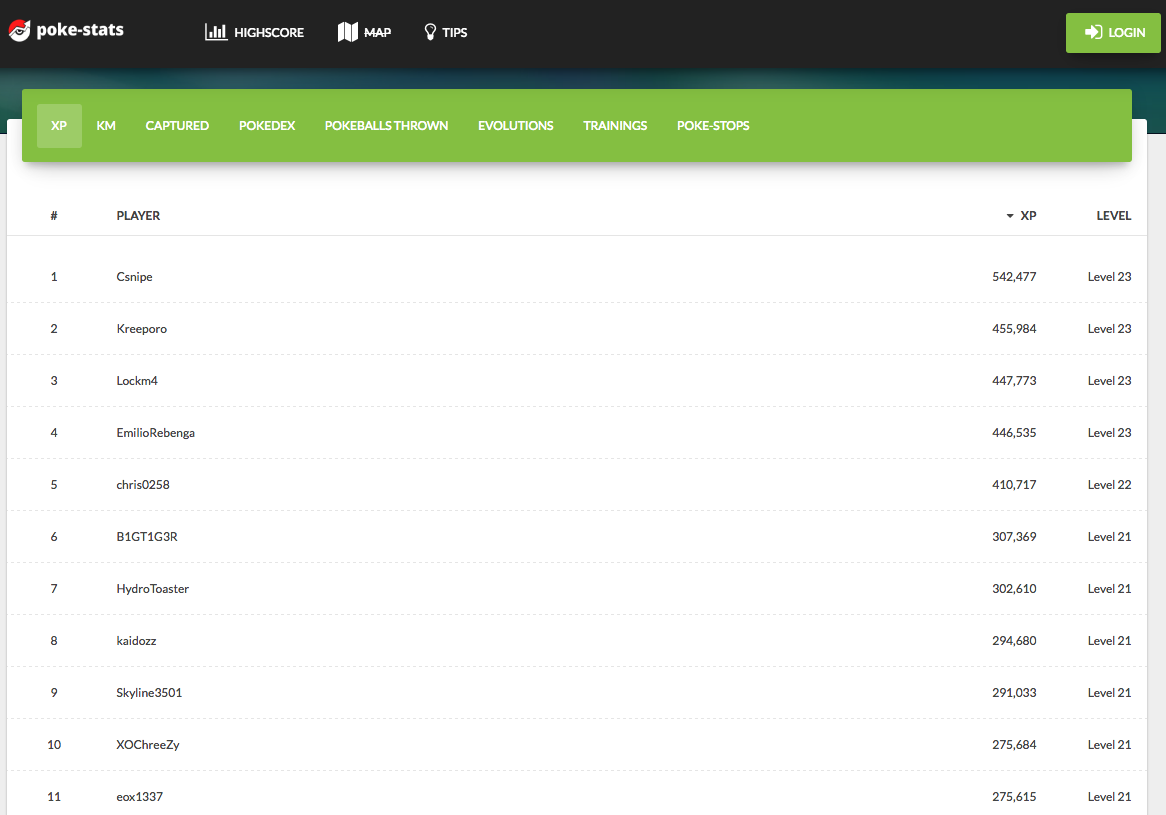Open top player Csnipe's profile
Viewport: 1166px width, 815px height.
coord(134,276)
